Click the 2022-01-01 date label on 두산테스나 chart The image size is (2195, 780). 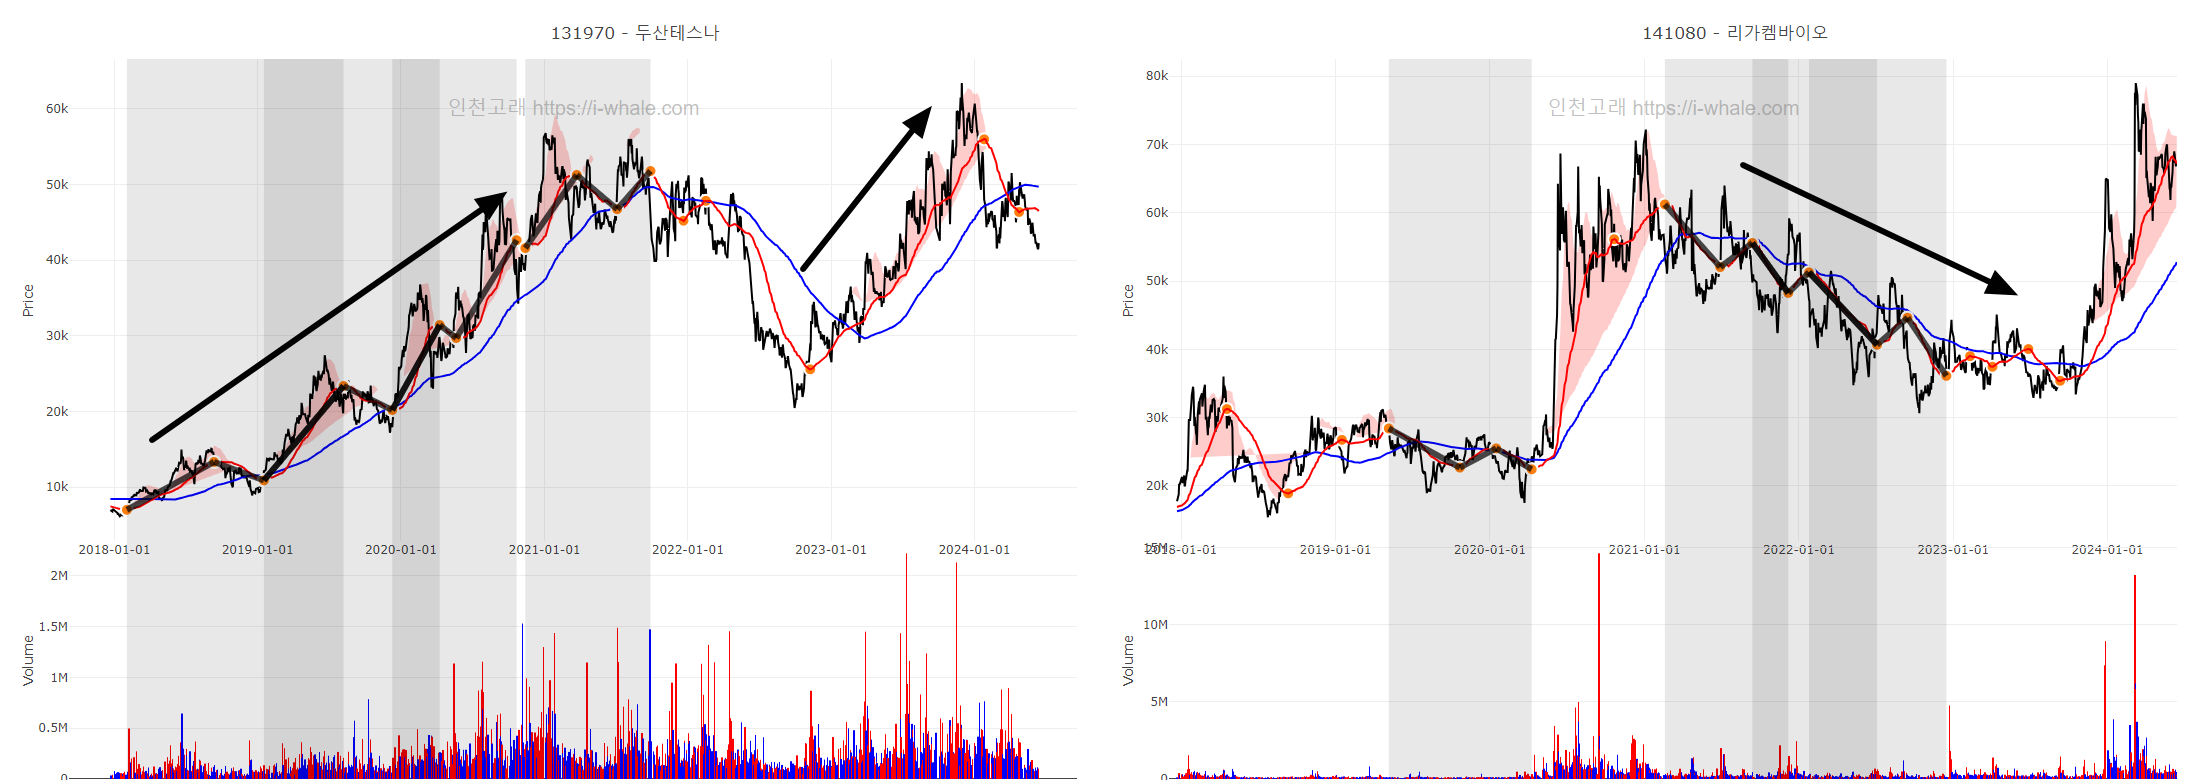click(688, 550)
